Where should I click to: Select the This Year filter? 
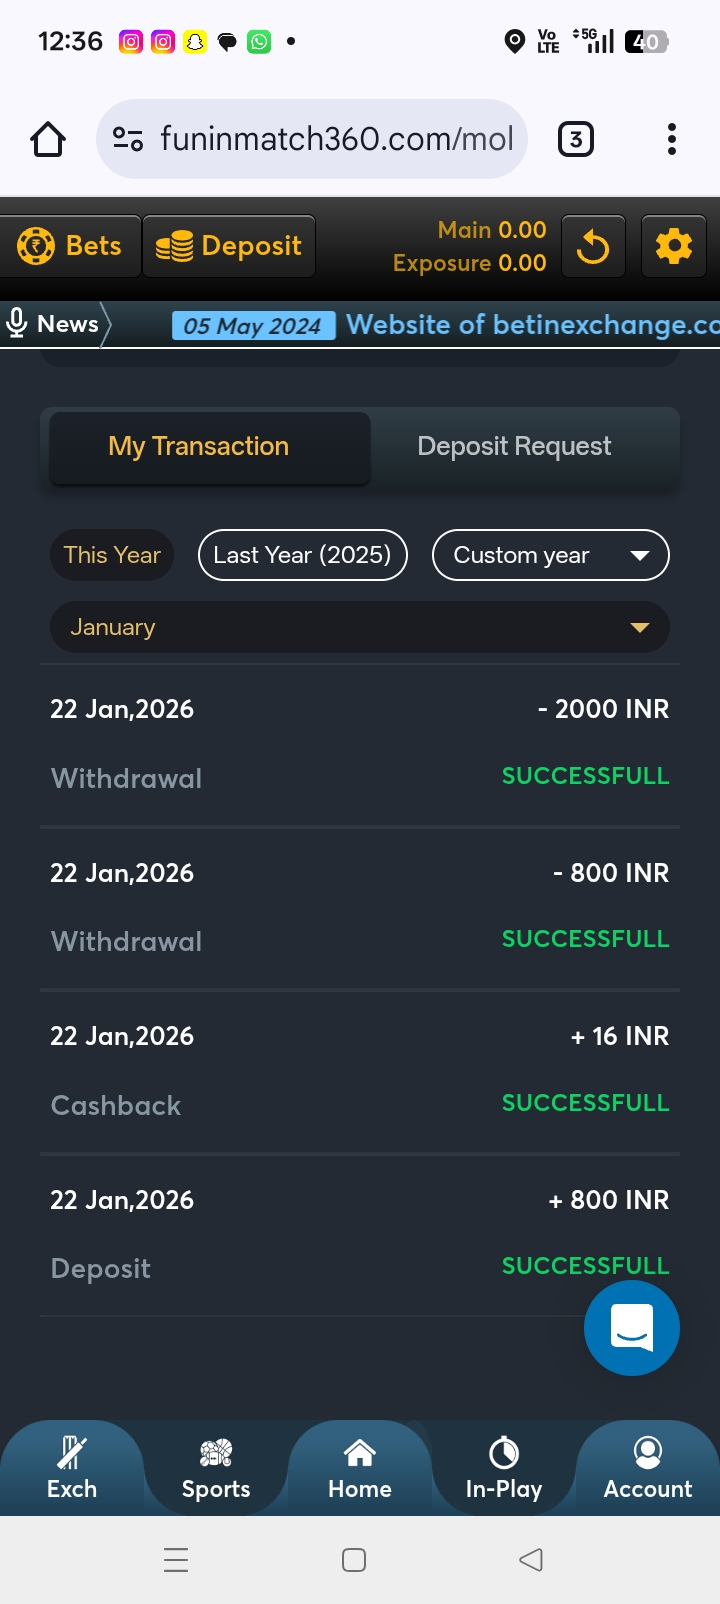coord(112,555)
